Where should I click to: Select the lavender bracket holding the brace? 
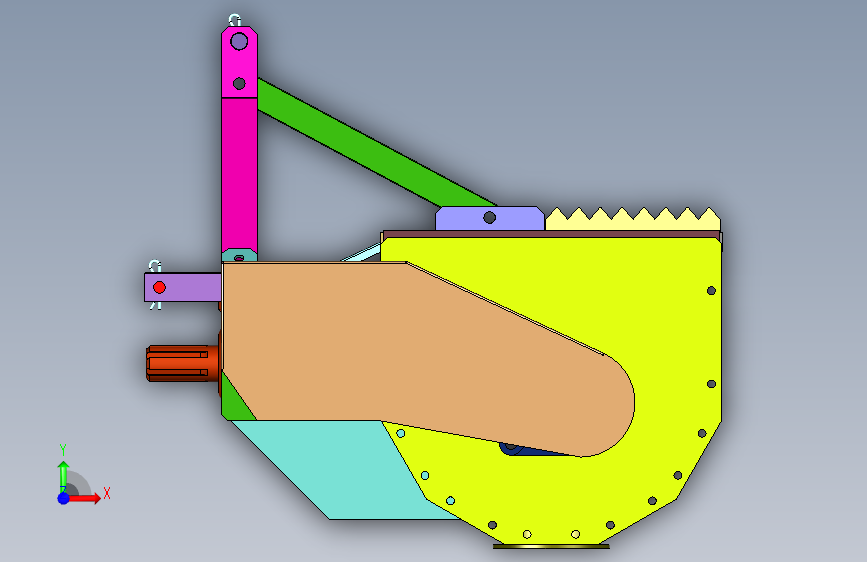490,218
